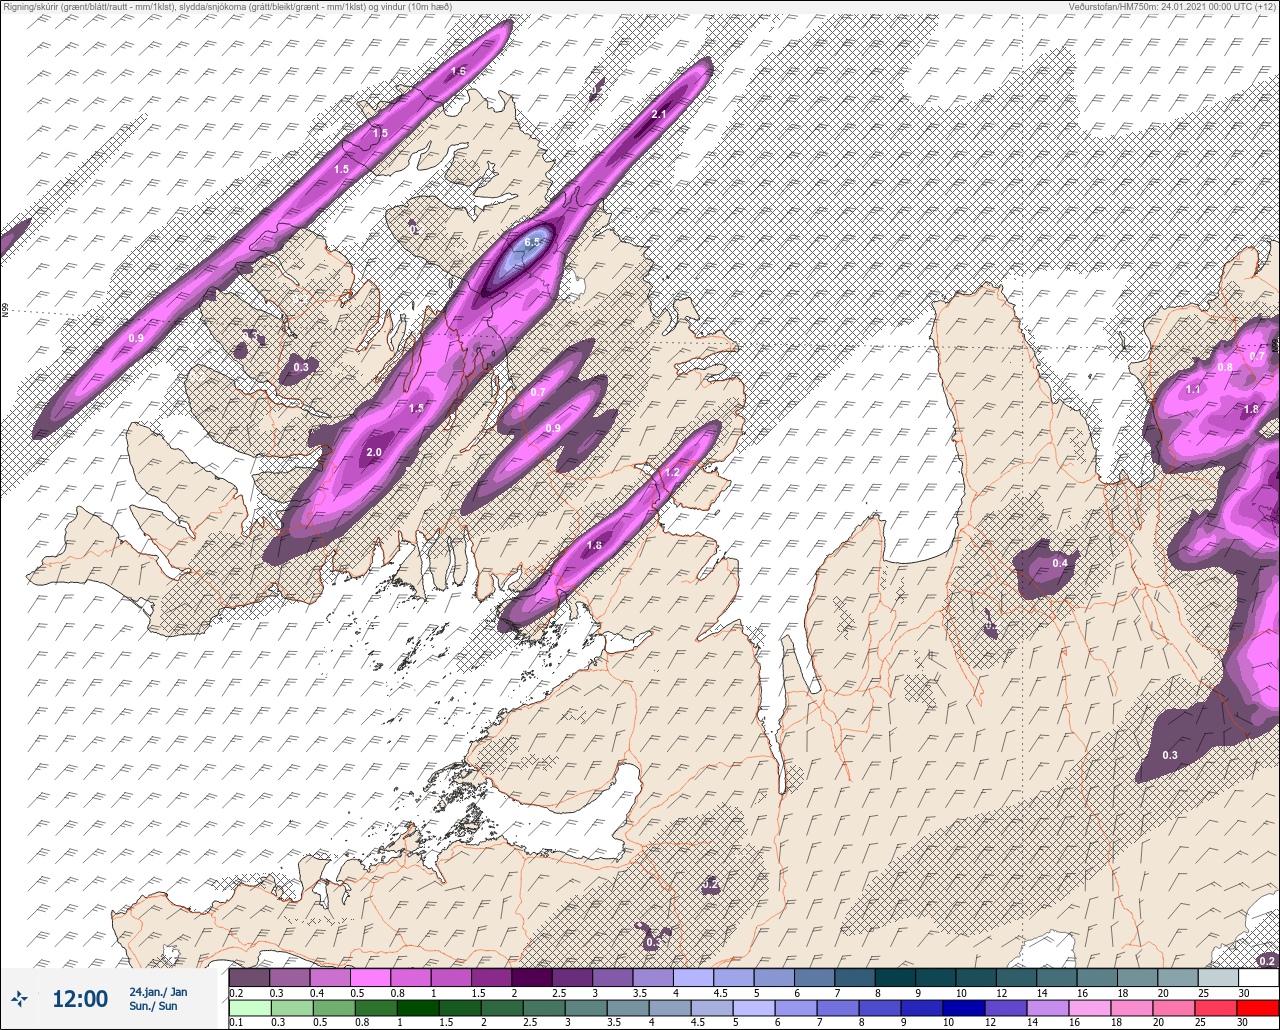Click the 2.1 value on the snow band

tap(659, 115)
